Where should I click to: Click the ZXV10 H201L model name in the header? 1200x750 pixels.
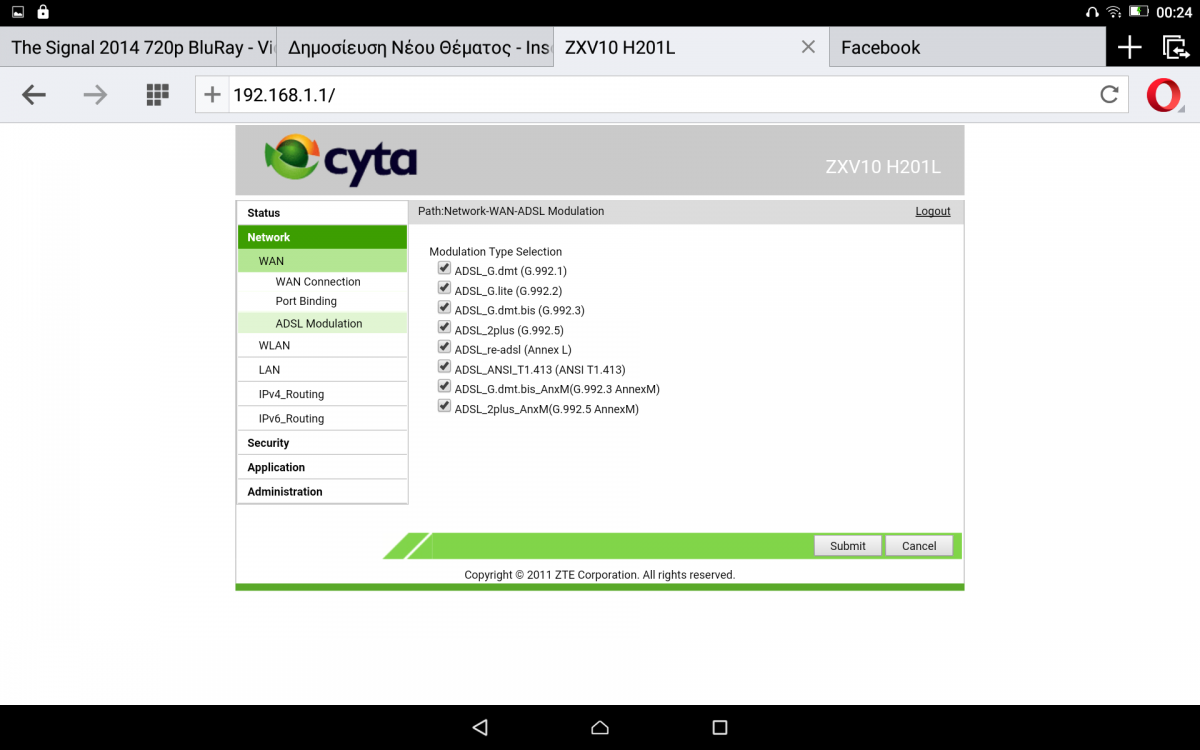tap(883, 167)
